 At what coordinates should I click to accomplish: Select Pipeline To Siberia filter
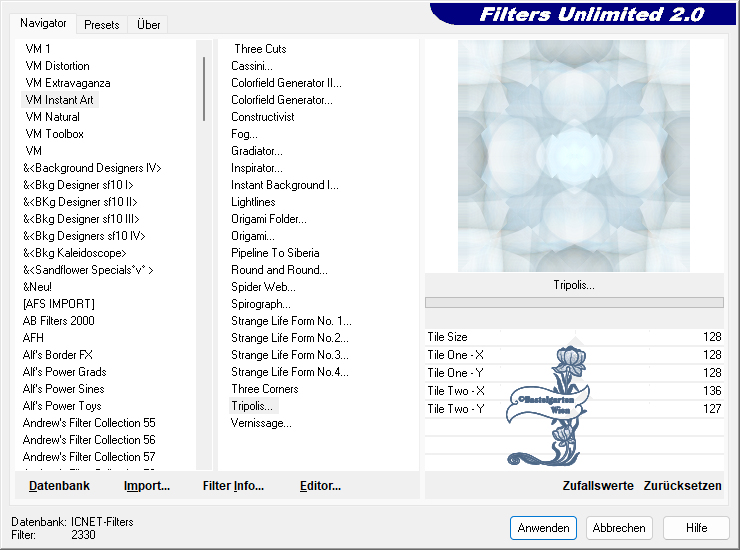pyautogui.click(x=275, y=253)
